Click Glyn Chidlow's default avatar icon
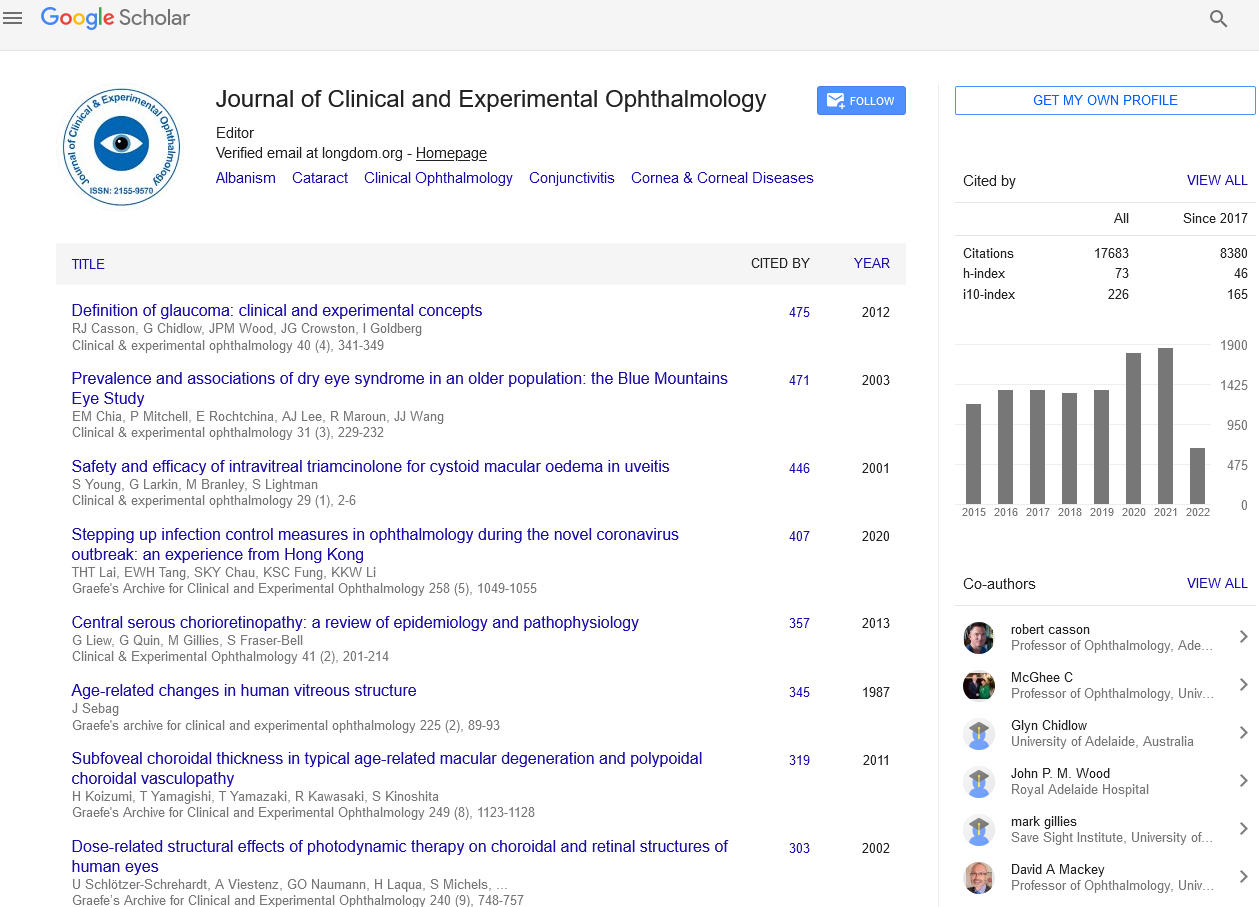Screen dimensions: 1259x907 point(978,733)
